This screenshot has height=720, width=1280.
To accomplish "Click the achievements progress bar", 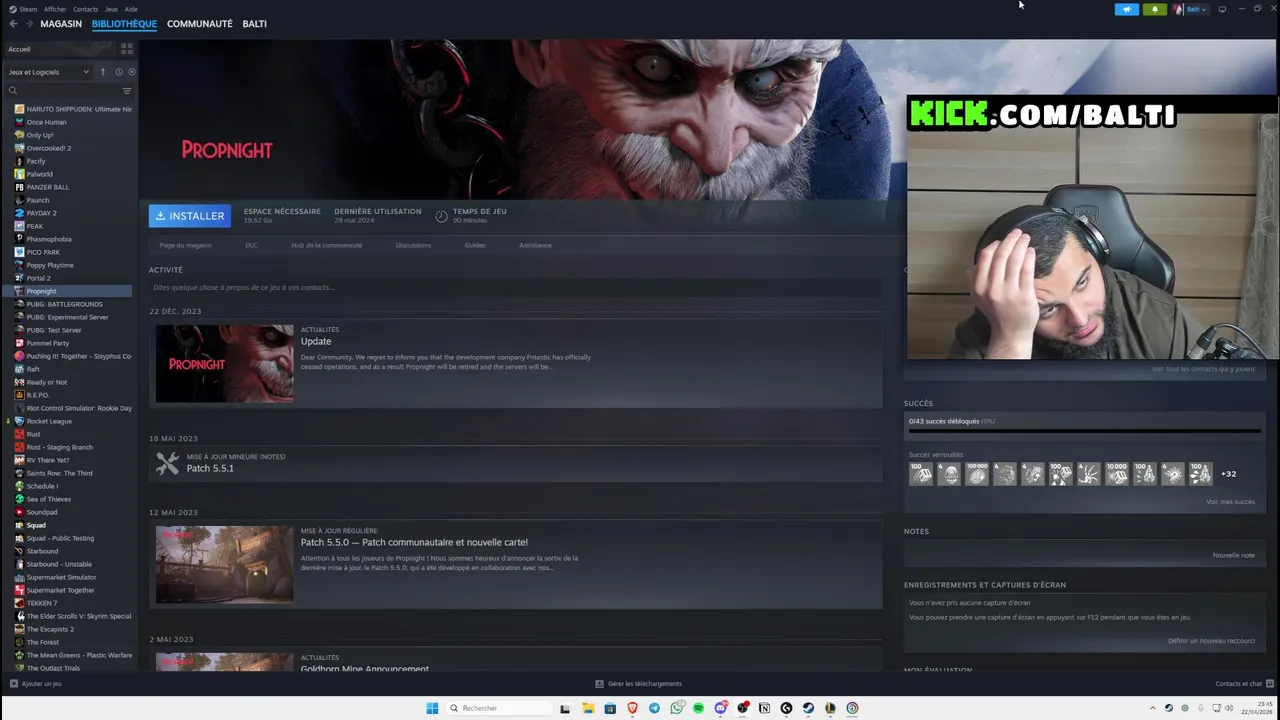I will pos(1084,432).
